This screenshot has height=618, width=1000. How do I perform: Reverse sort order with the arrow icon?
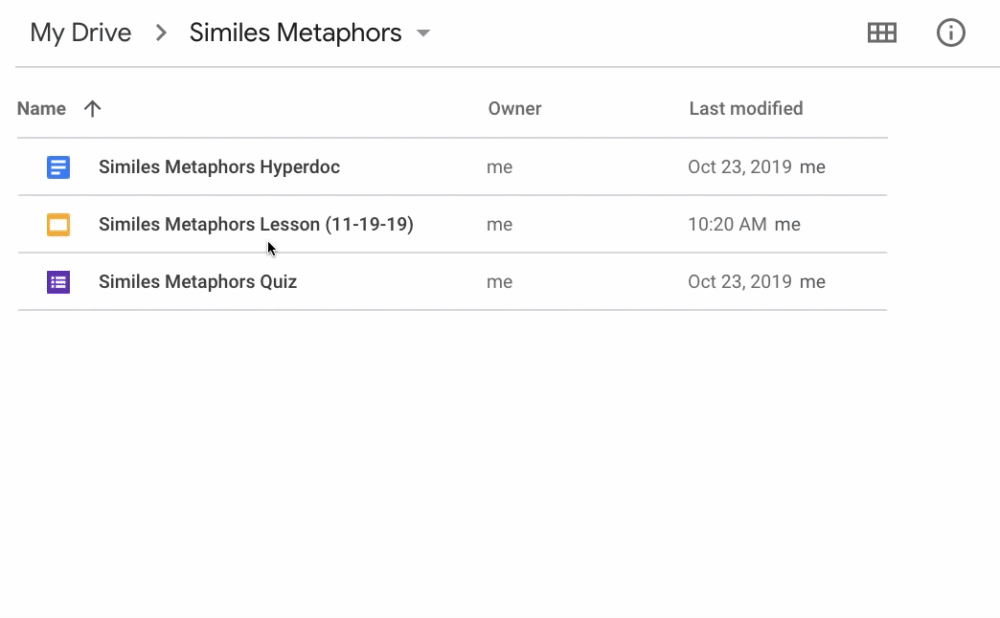pyautogui.click(x=92, y=108)
